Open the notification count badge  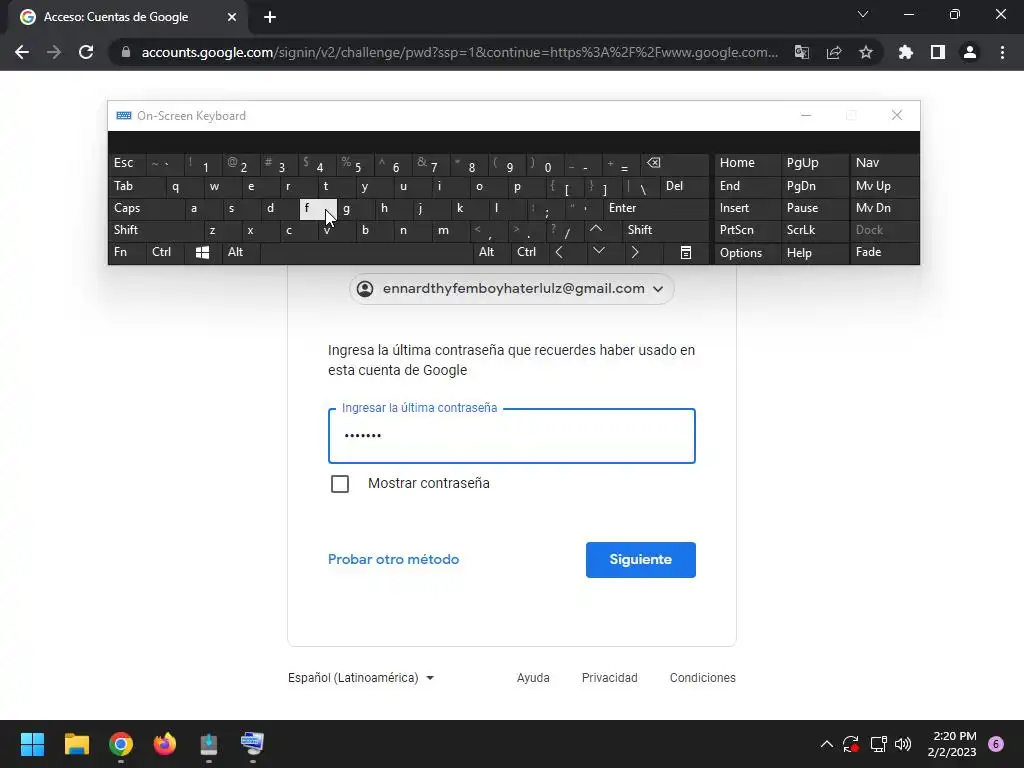pos(996,744)
